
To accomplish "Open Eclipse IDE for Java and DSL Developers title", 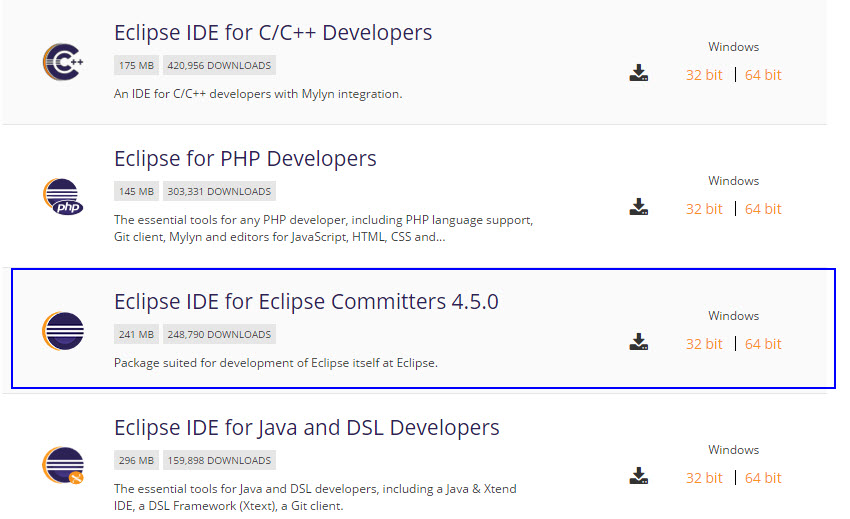I will (306, 428).
